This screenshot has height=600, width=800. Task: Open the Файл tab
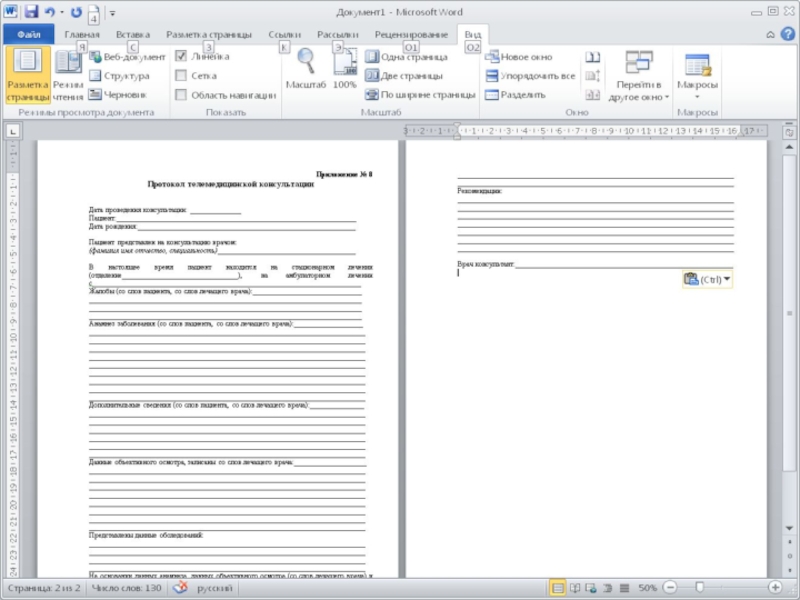[29, 34]
